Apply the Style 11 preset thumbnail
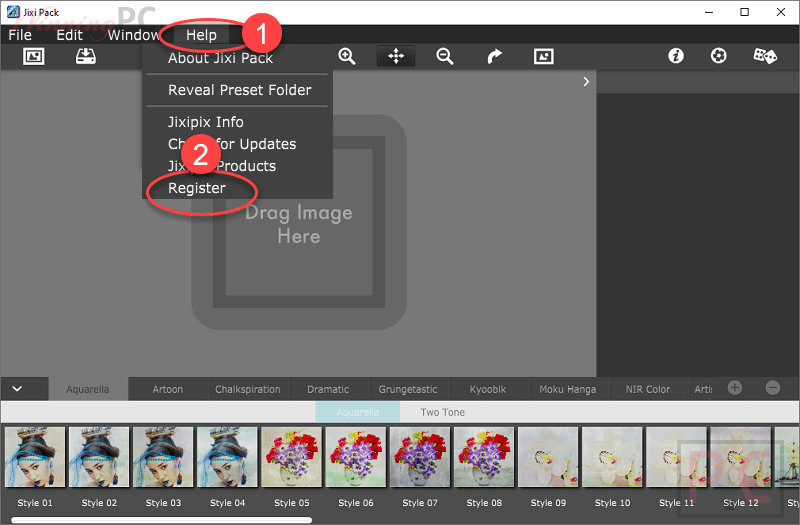The height and width of the screenshot is (525, 800). pyautogui.click(x=677, y=457)
